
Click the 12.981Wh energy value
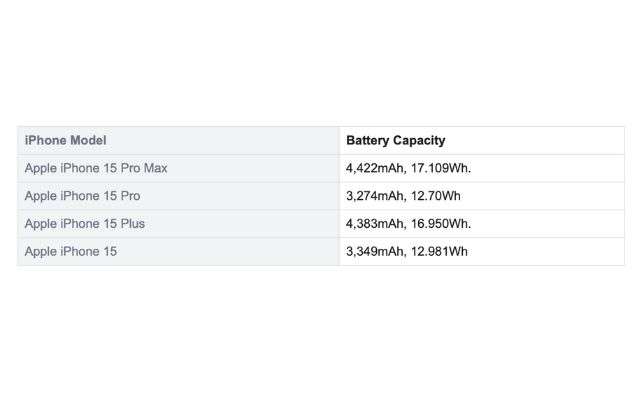click(439, 251)
